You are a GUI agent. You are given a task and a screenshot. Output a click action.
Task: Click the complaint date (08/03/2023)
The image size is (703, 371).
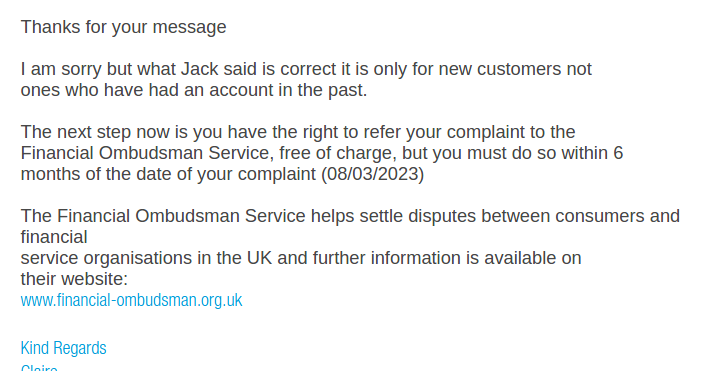(x=373, y=174)
